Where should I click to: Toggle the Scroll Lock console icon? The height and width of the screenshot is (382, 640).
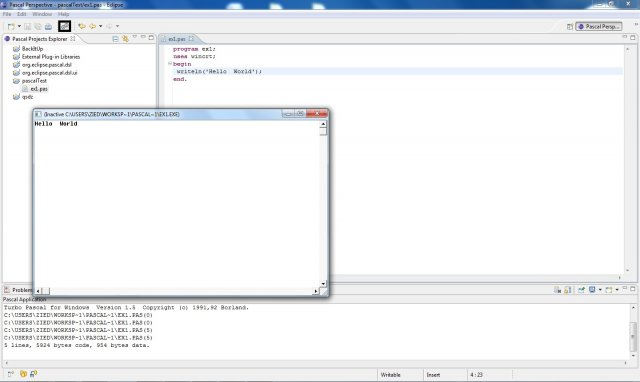pos(568,290)
